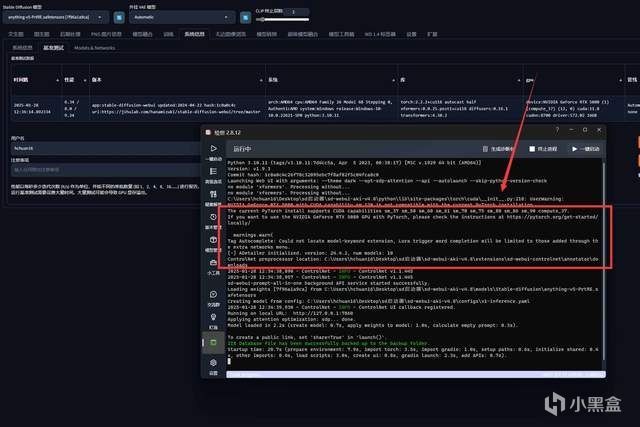Click the console line starting 'Startup time'
Viewport: 640px width, 427px height.
click(x=413, y=352)
